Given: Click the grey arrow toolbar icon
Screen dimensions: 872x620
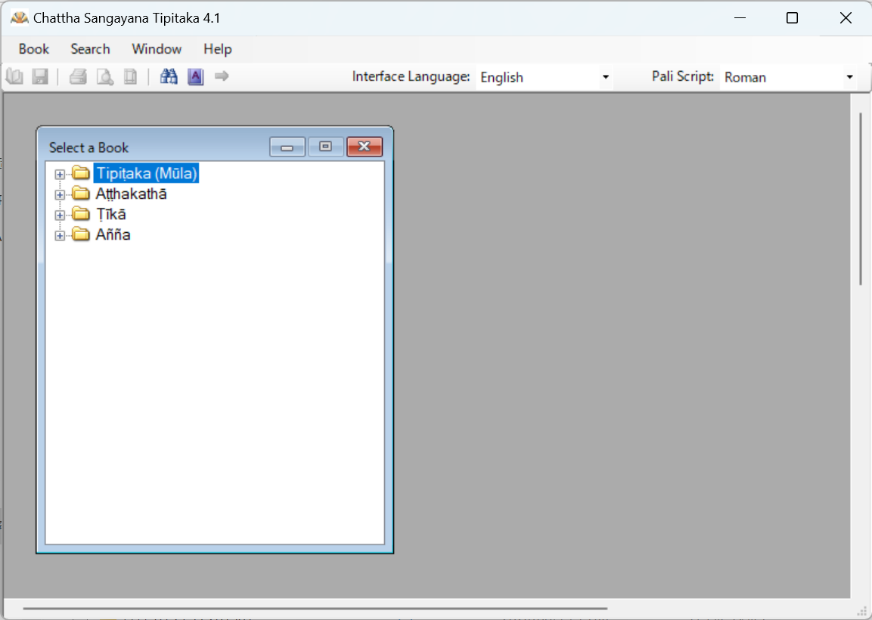Looking at the screenshot, I should click(x=221, y=76).
